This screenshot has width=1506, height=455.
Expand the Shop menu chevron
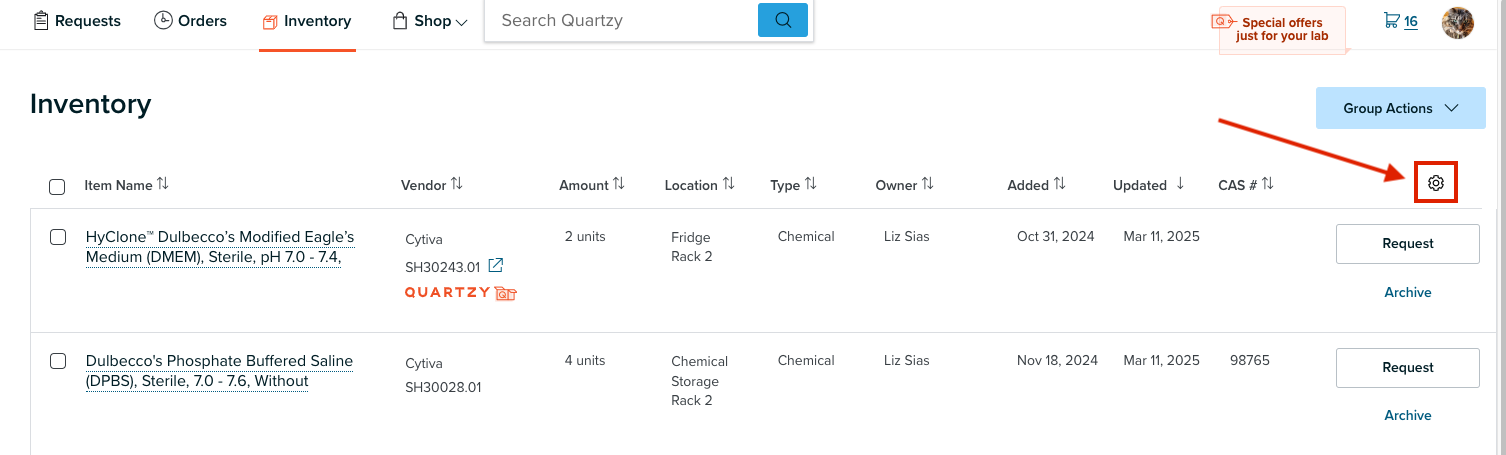(x=461, y=22)
